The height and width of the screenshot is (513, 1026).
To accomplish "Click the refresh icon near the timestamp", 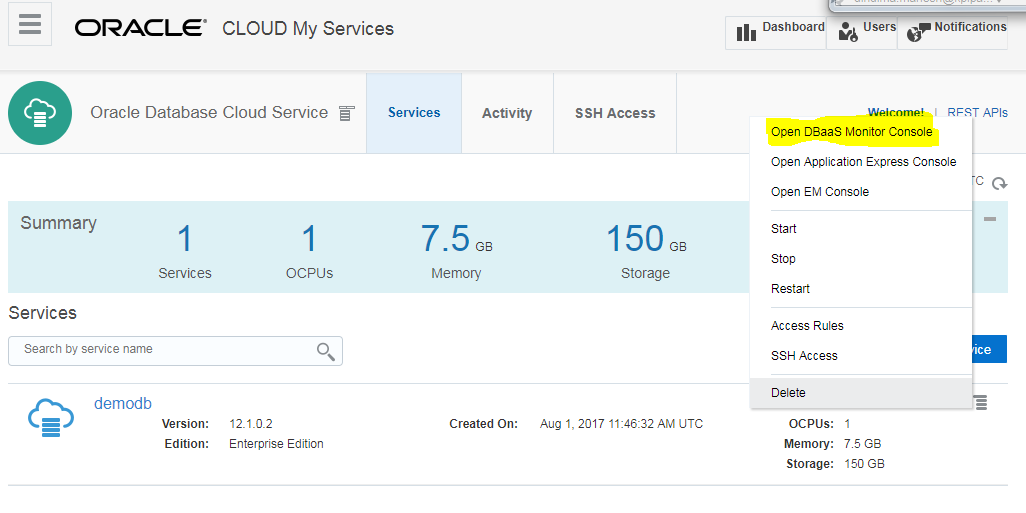I will (x=998, y=184).
